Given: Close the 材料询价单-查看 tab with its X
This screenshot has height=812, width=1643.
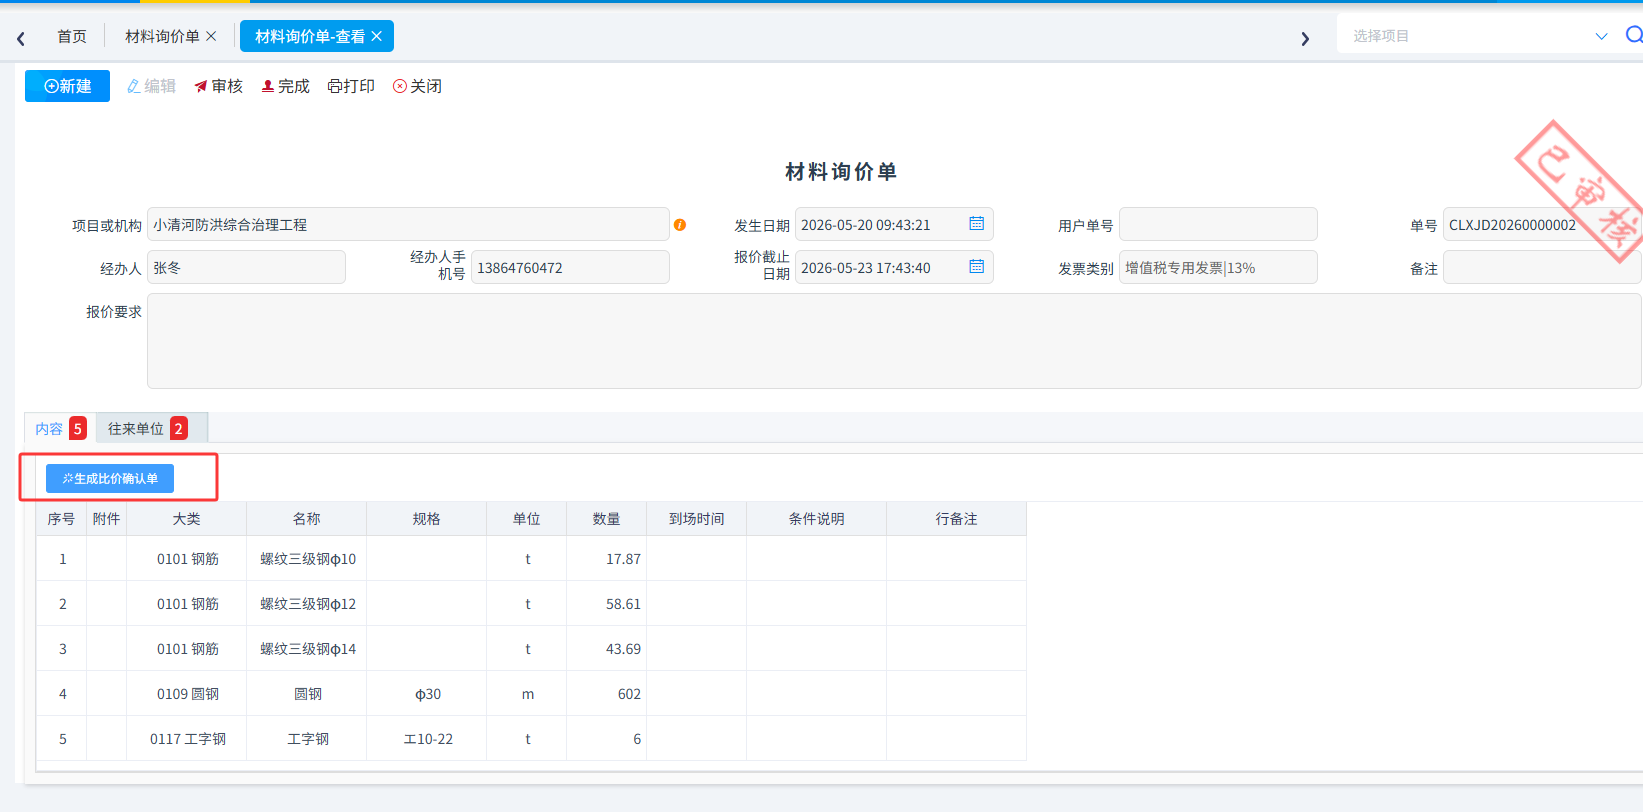Looking at the screenshot, I should [x=376, y=36].
